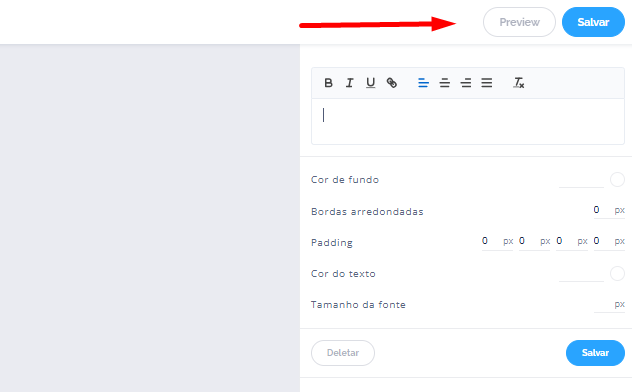Toggle bold formatting in the text editor
Image resolution: width=632 pixels, height=392 pixels.
click(328, 83)
